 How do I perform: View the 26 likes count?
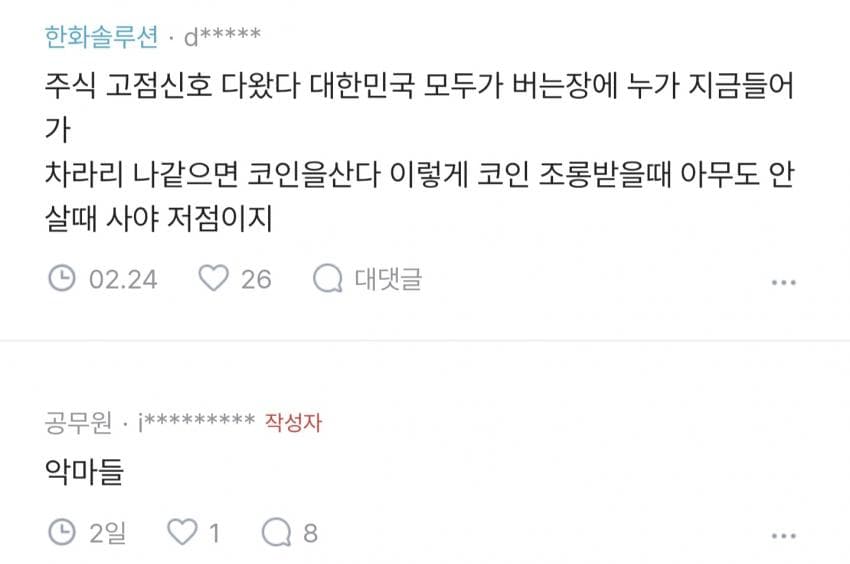click(256, 278)
